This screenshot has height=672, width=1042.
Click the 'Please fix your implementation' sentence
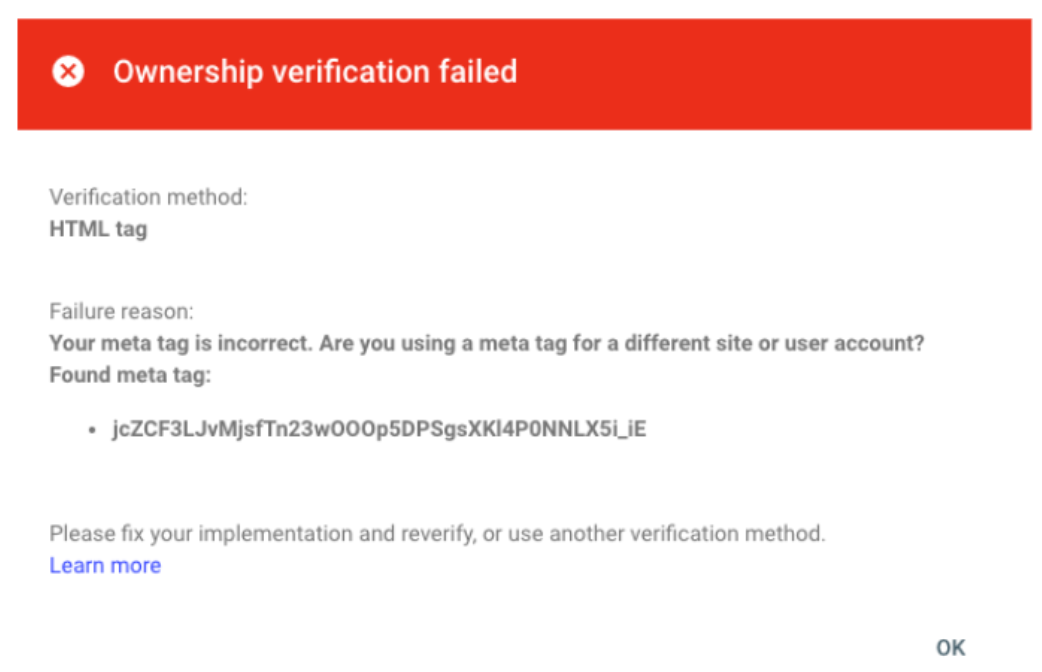[x=437, y=534]
